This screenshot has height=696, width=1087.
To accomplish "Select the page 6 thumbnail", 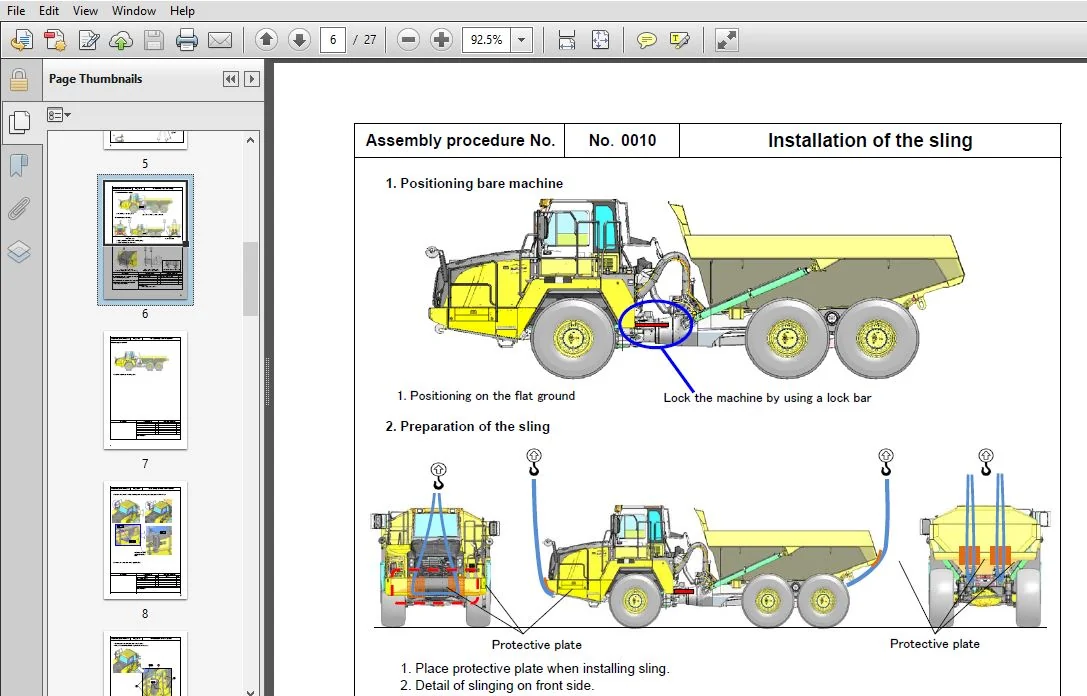I will pos(145,239).
